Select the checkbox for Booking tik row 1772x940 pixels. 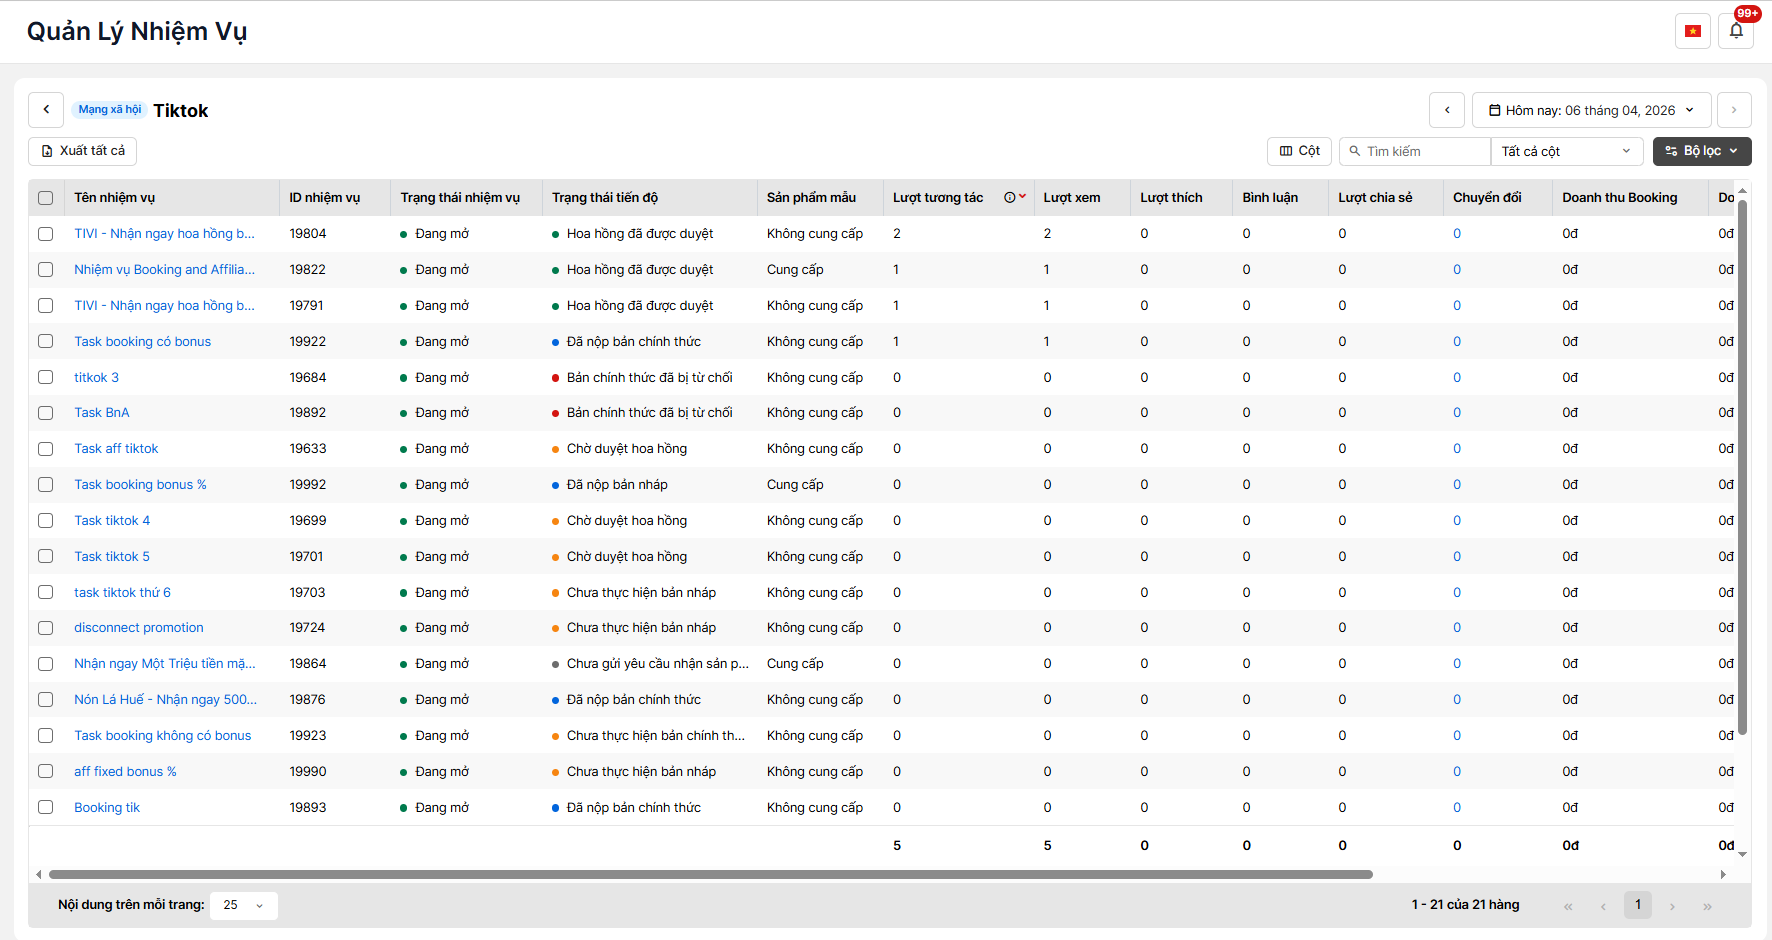pos(46,808)
